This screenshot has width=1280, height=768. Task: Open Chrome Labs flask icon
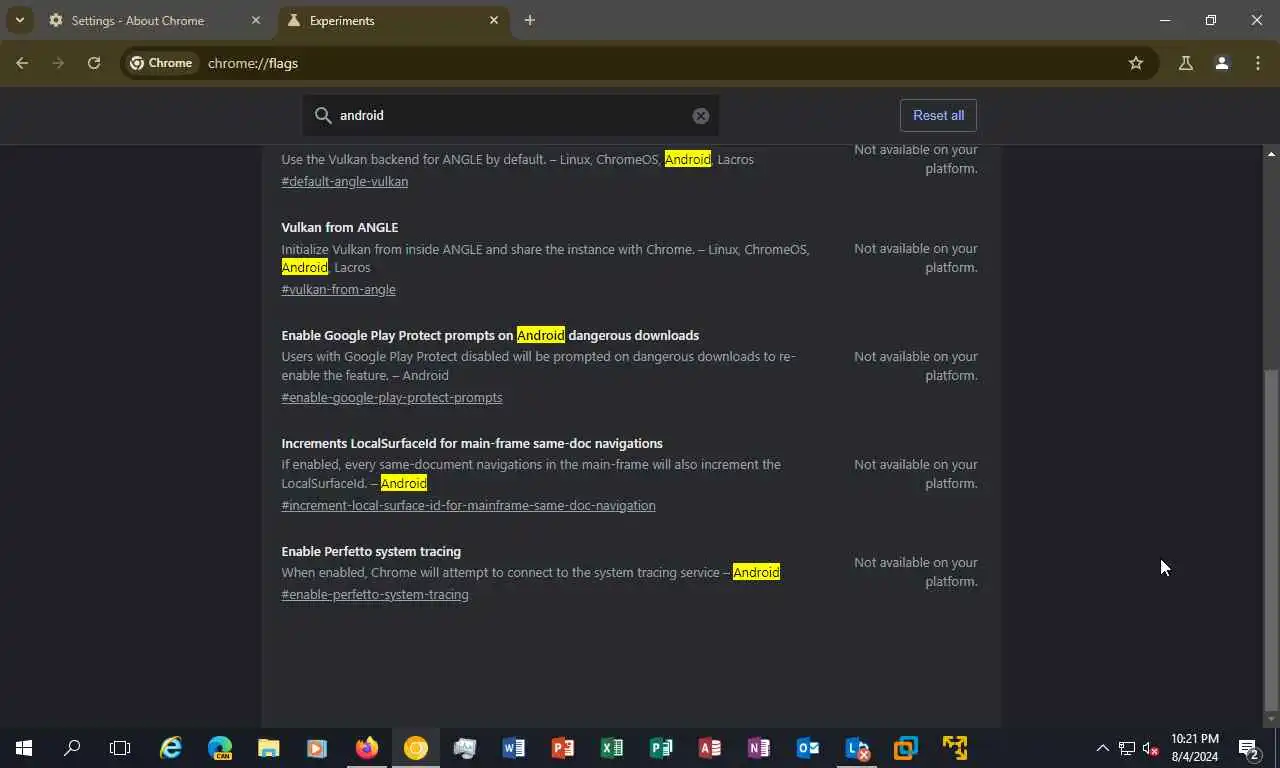click(x=1186, y=63)
